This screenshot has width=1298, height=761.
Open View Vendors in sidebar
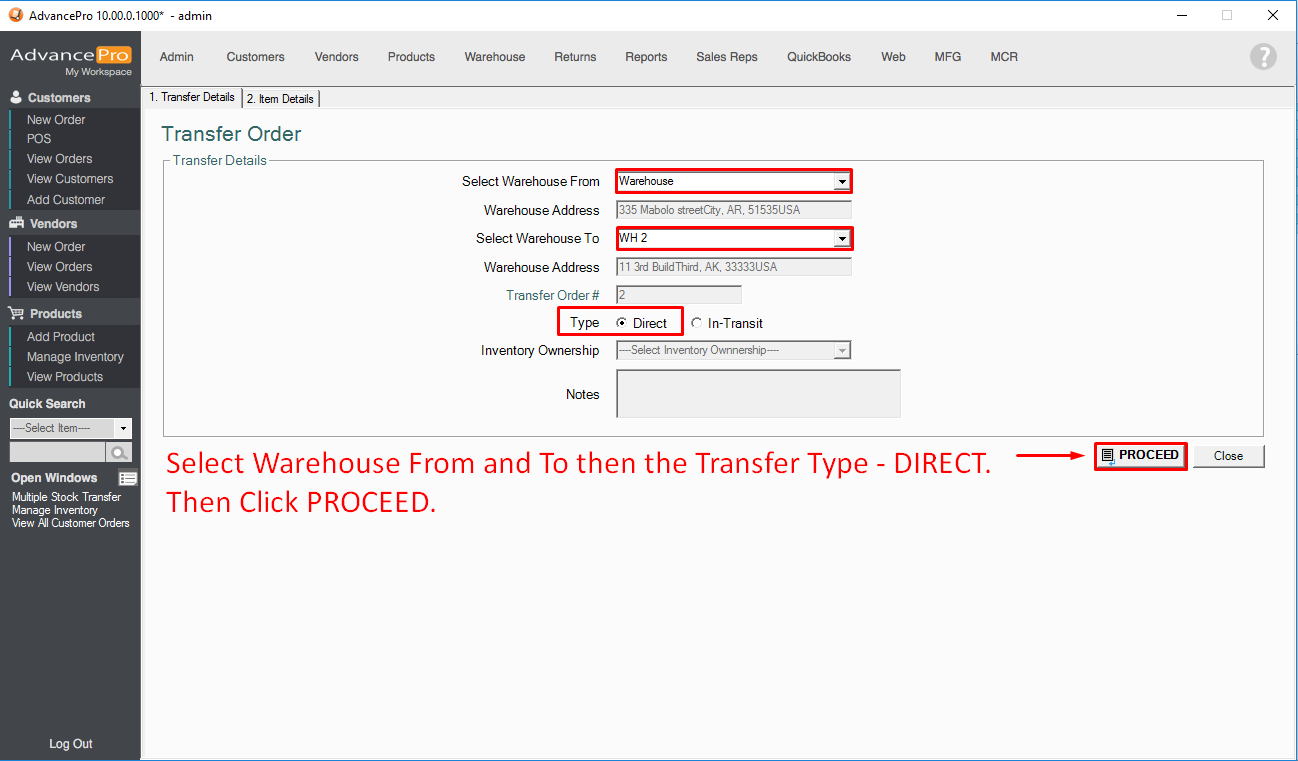coord(63,287)
